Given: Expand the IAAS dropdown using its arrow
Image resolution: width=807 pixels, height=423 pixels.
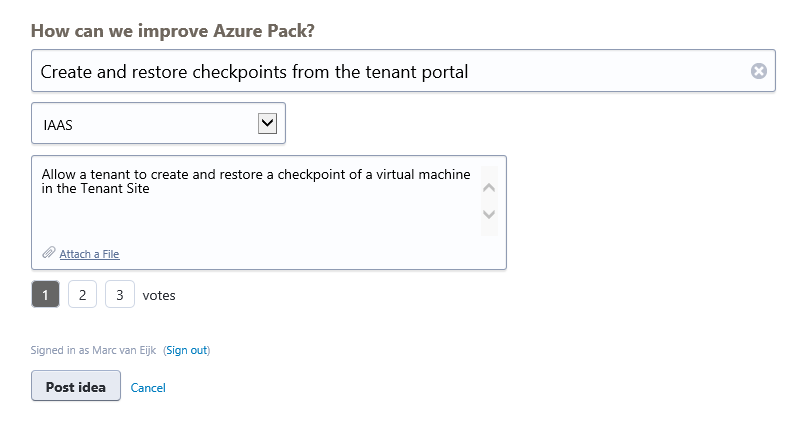Looking at the screenshot, I should point(267,123).
